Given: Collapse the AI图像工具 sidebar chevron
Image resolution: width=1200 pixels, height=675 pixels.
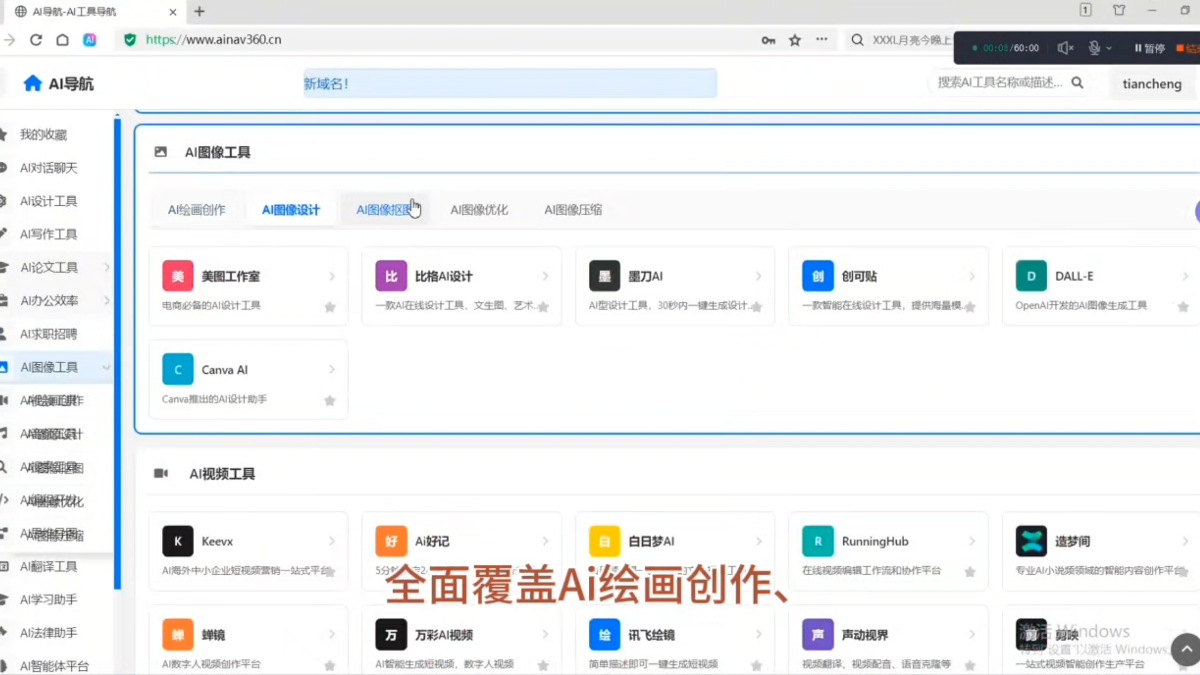Looking at the screenshot, I should coord(107,367).
